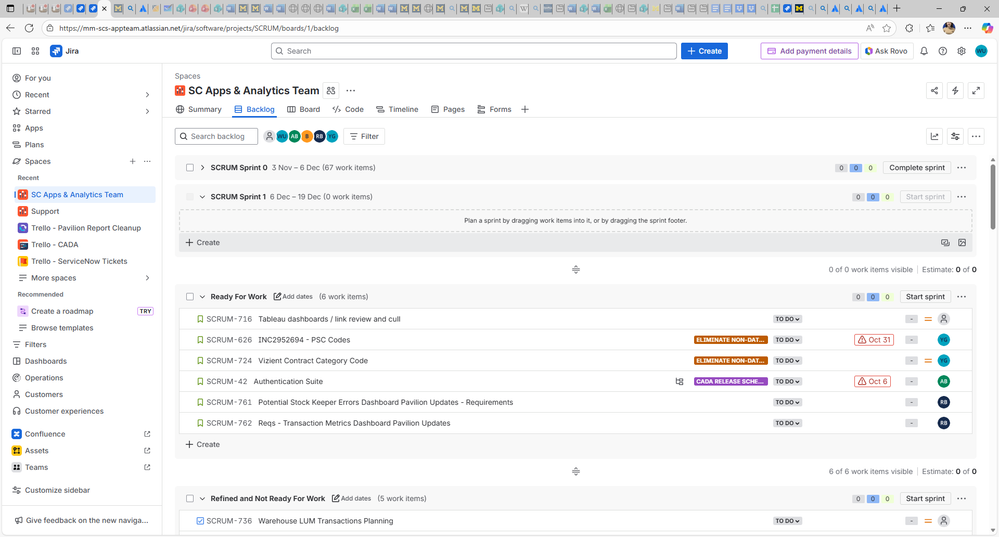
Task: Open Jira settings gear icon
Action: pos(961,51)
